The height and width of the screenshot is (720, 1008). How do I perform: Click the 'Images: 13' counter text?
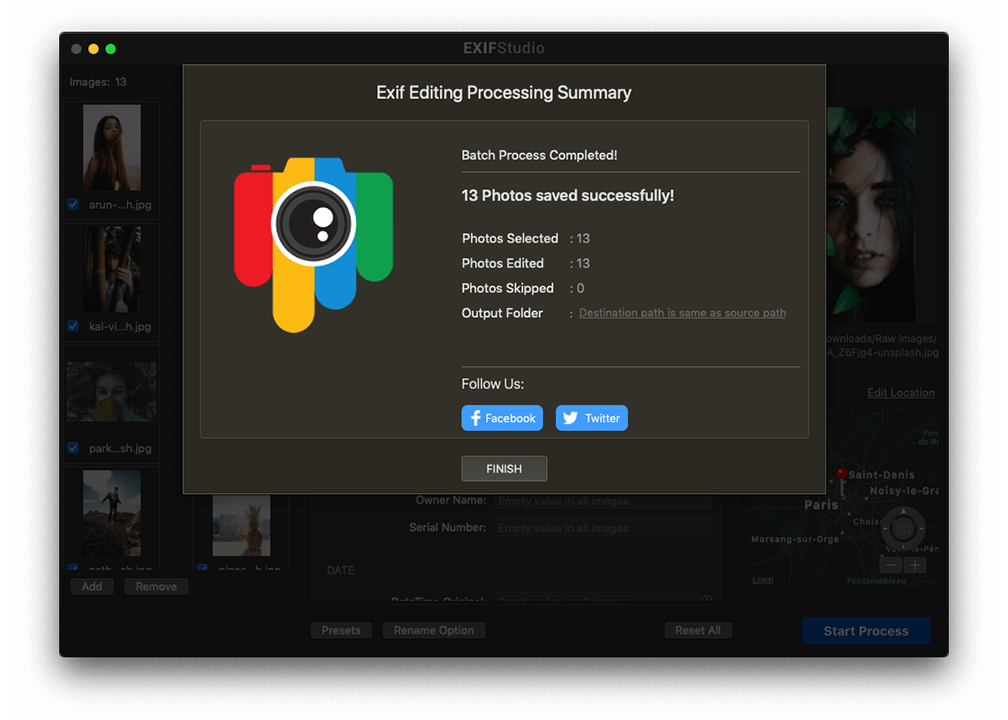point(98,82)
